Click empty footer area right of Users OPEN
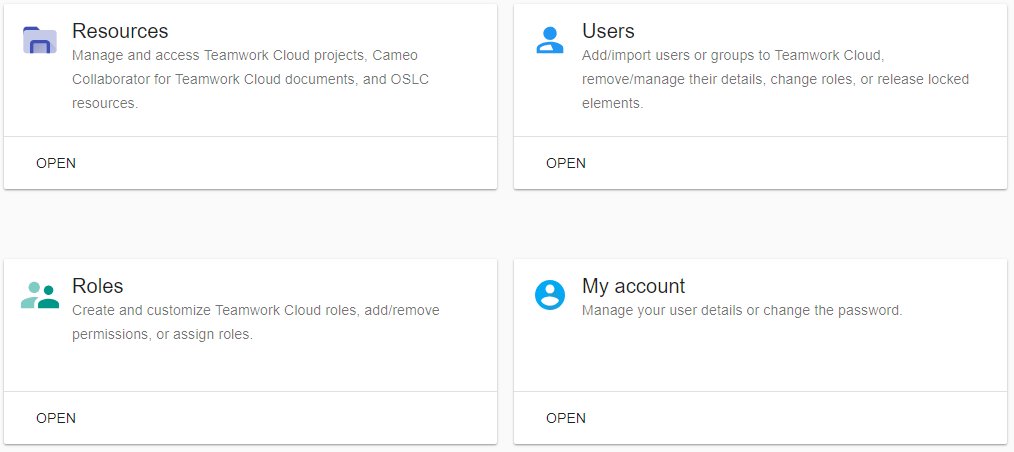 [x=800, y=163]
